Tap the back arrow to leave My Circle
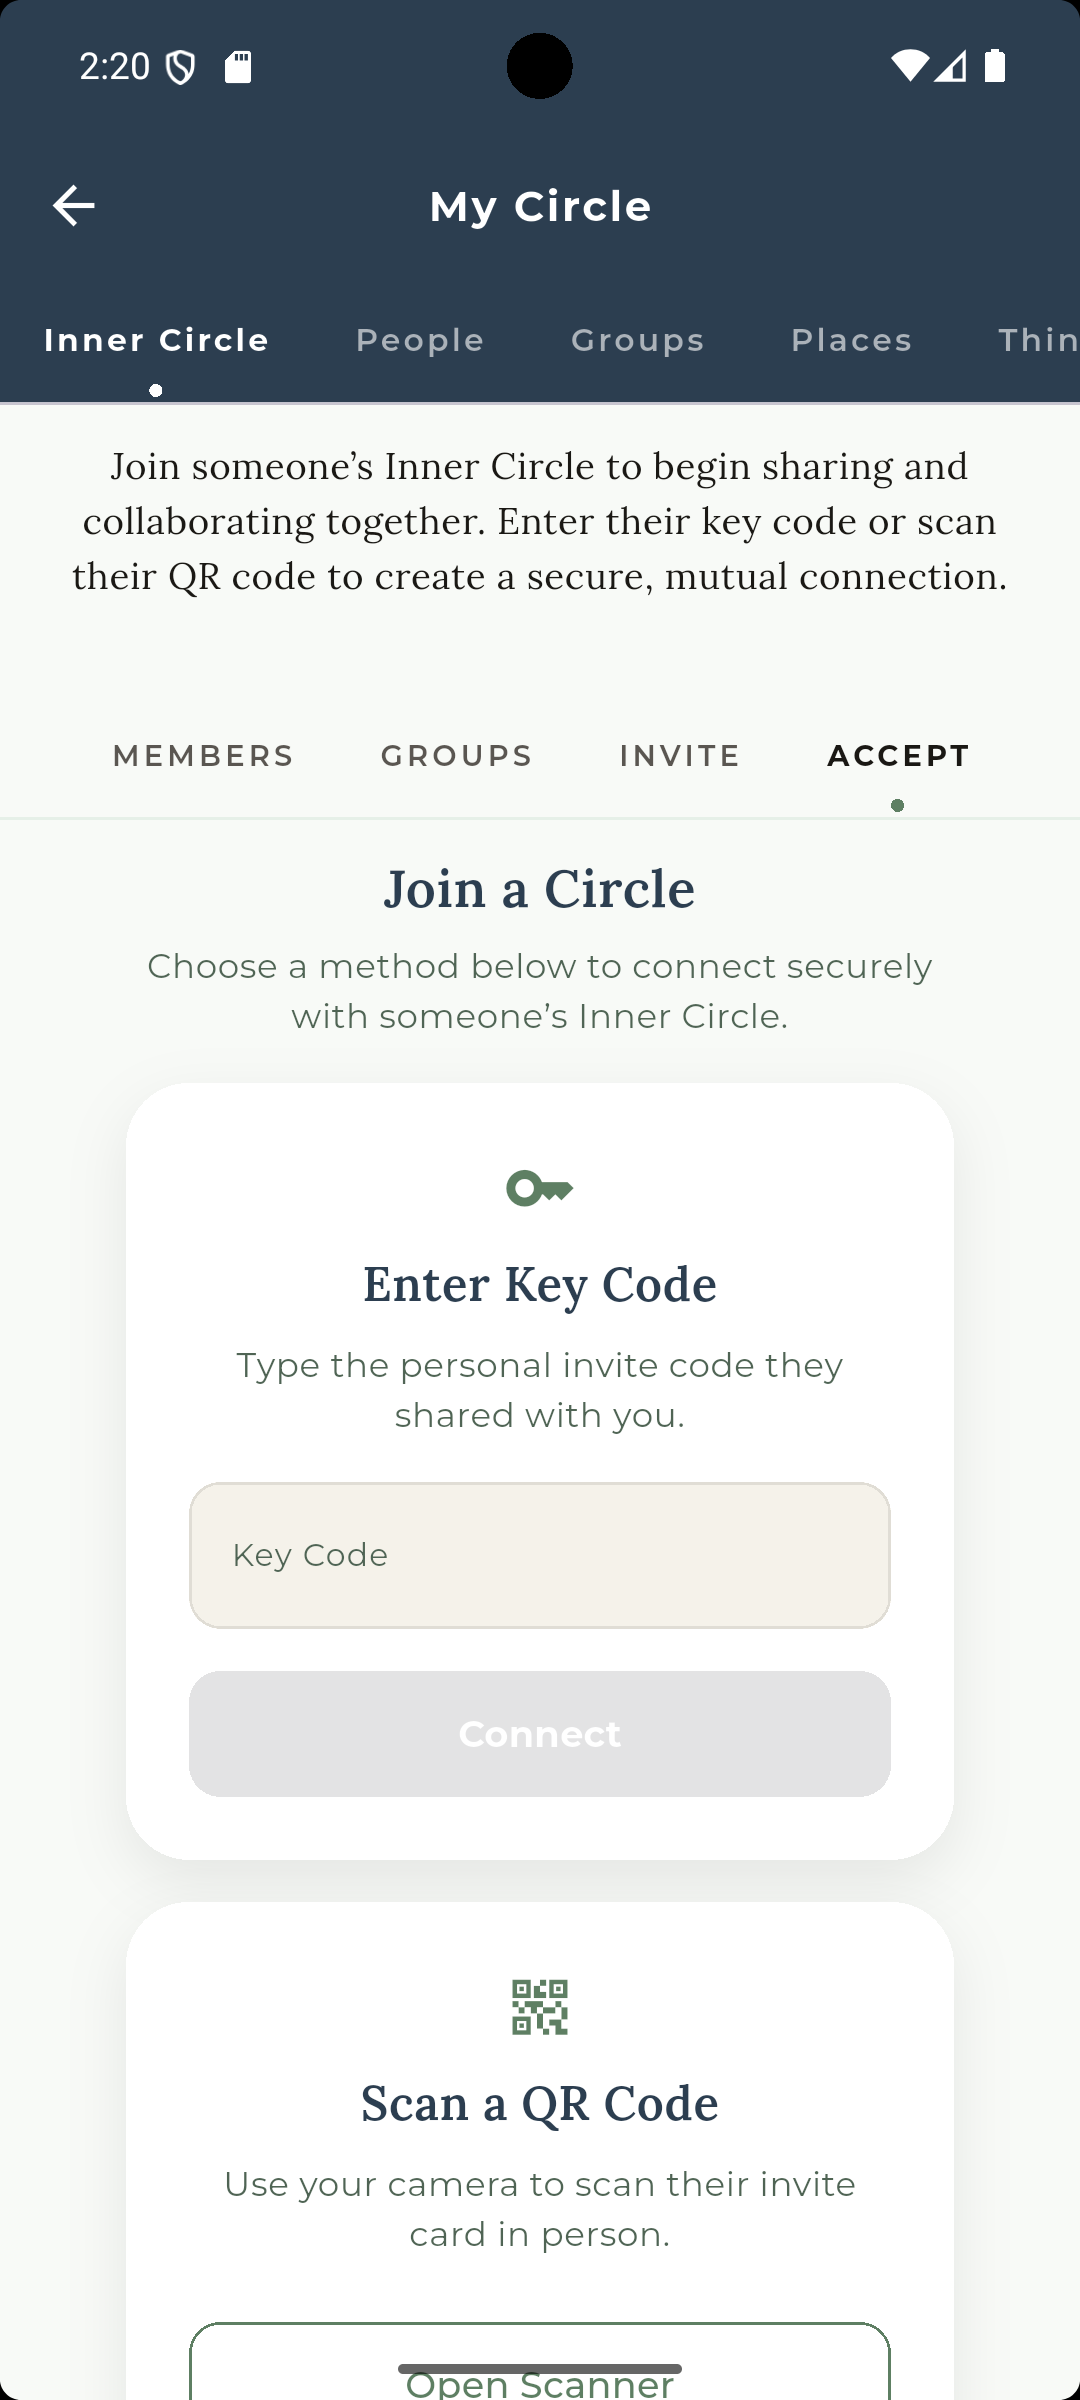Image resolution: width=1080 pixels, height=2400 pixels. [x=74, y=205]
